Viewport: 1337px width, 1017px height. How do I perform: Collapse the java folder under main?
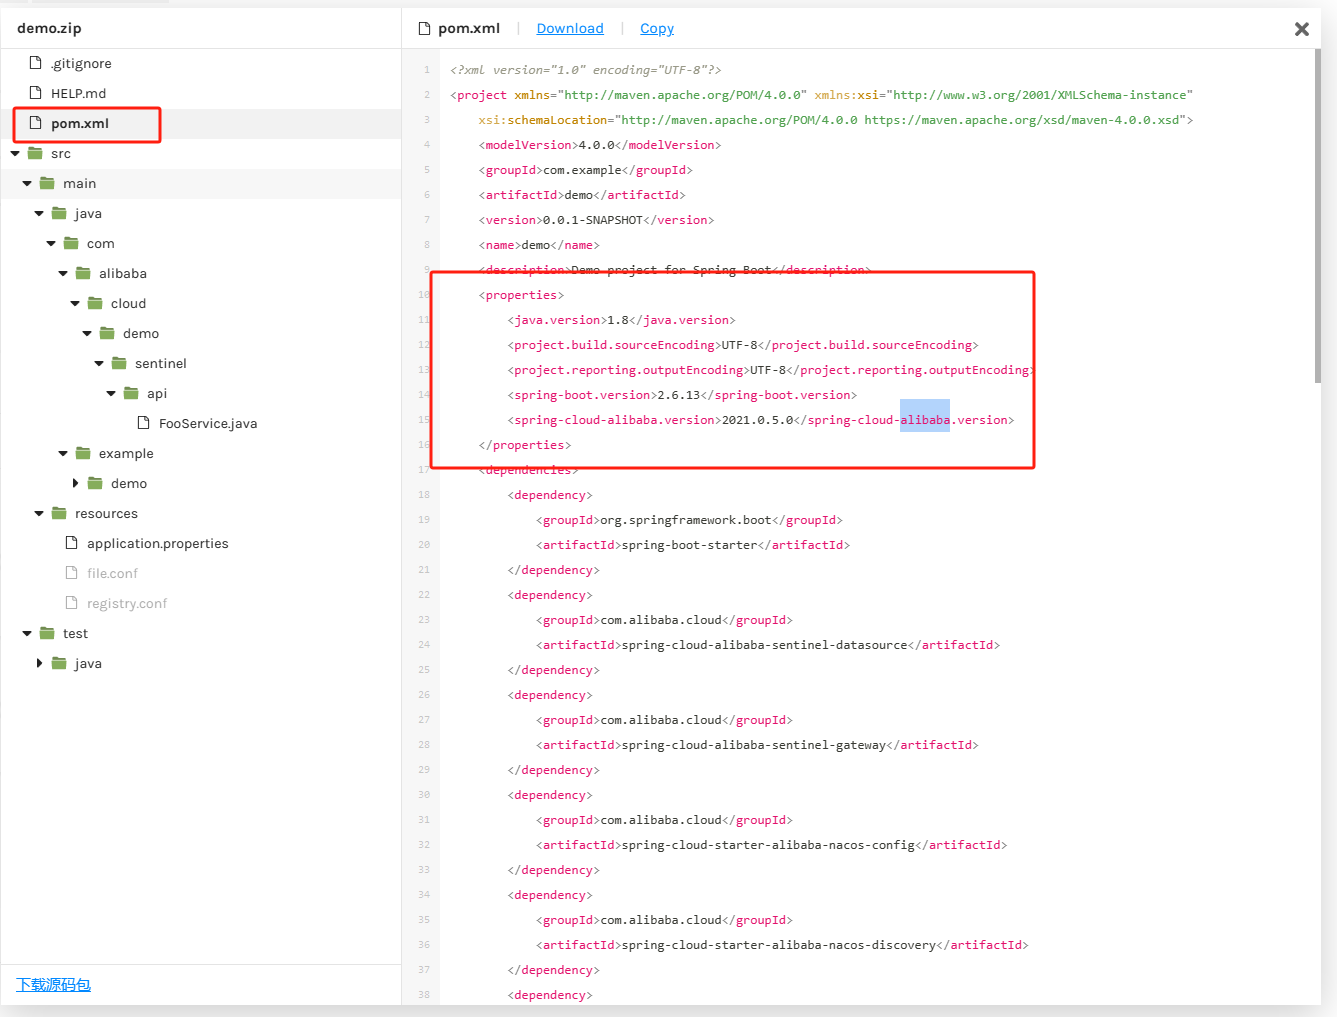[x=39, y=213]
